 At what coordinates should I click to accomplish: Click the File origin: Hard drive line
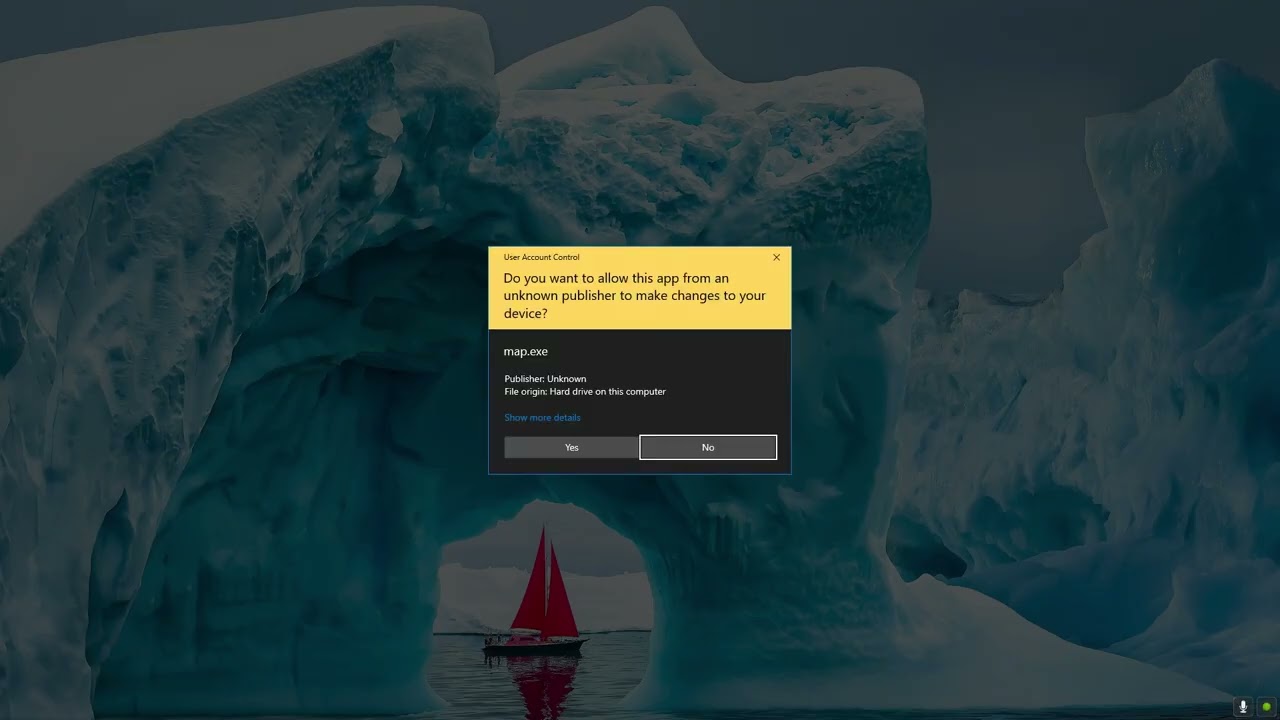585,391
